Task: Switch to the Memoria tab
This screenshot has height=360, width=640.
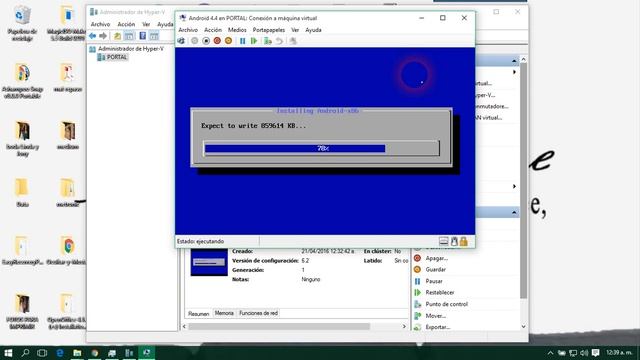Action: tap(224, 313)
